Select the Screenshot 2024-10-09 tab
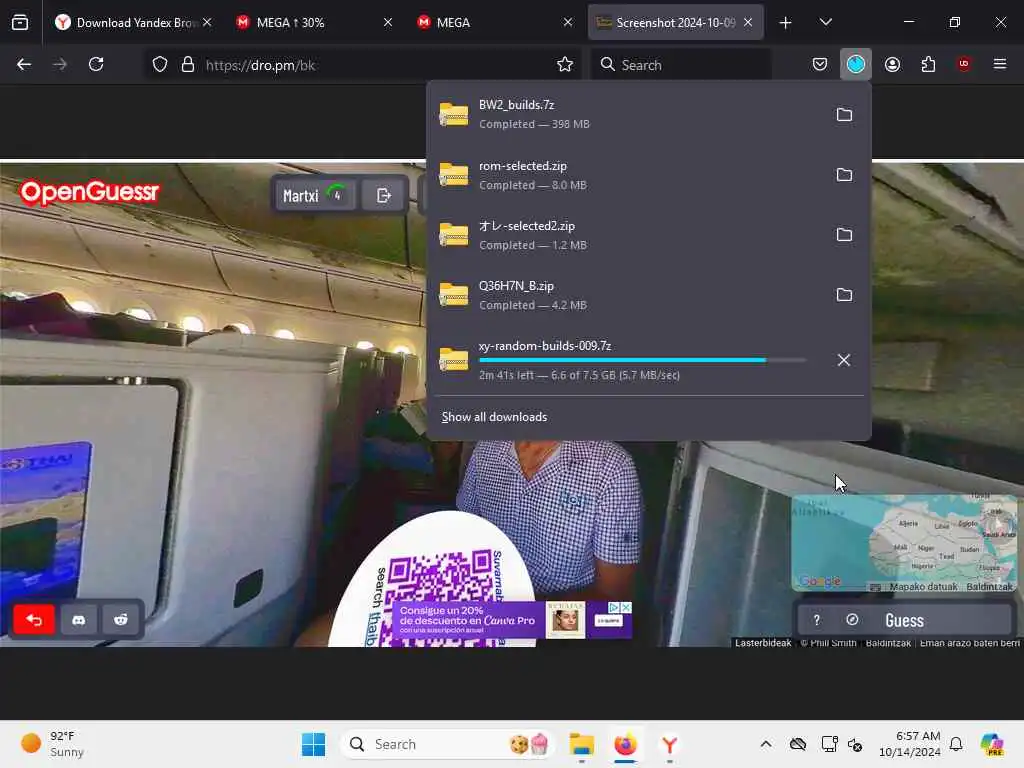Image resolution: width=1024 pixels, height=768 pixels. (x=675, y=23)
